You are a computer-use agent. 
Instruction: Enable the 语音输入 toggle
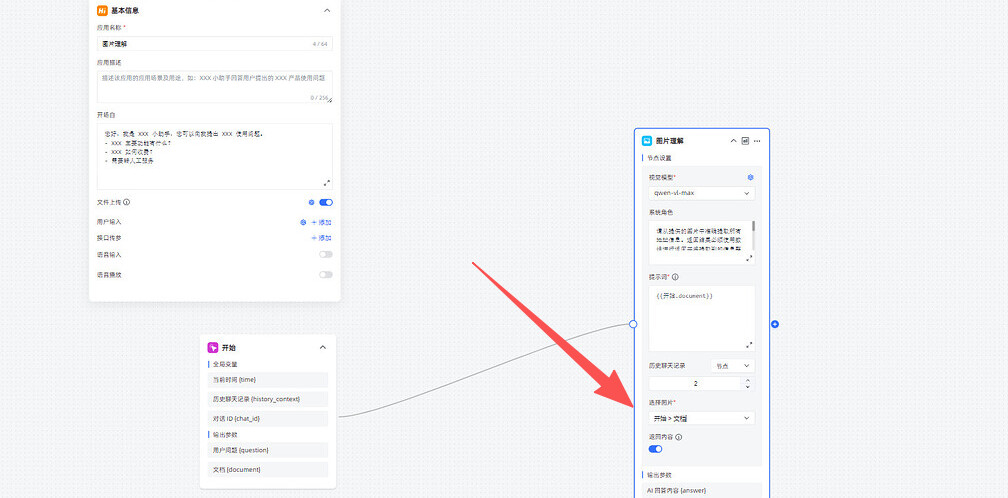click(x=326, y=255)
